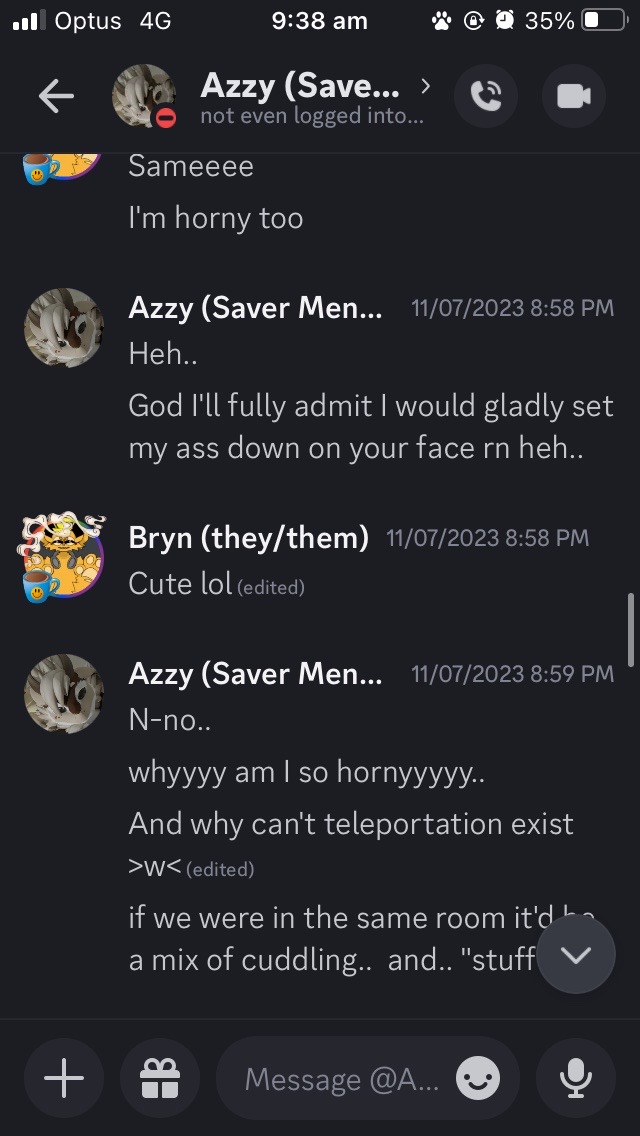Open Azzy's avatar beside the 8:59 PM message
The height and width of the screenshot is (1136, 640).
click(63, 694)
